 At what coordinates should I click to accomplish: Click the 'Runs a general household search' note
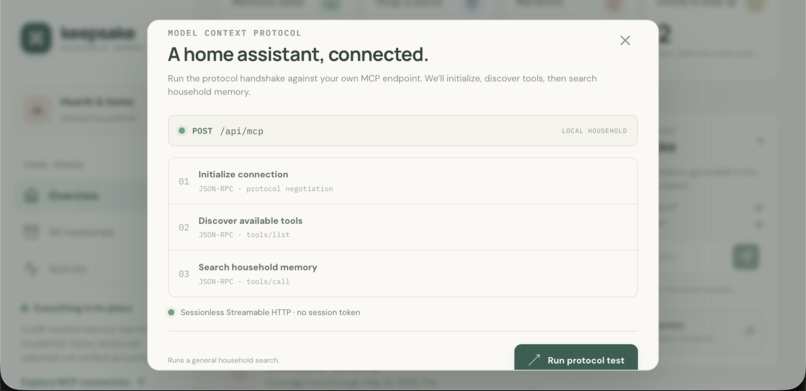(223, 360)
